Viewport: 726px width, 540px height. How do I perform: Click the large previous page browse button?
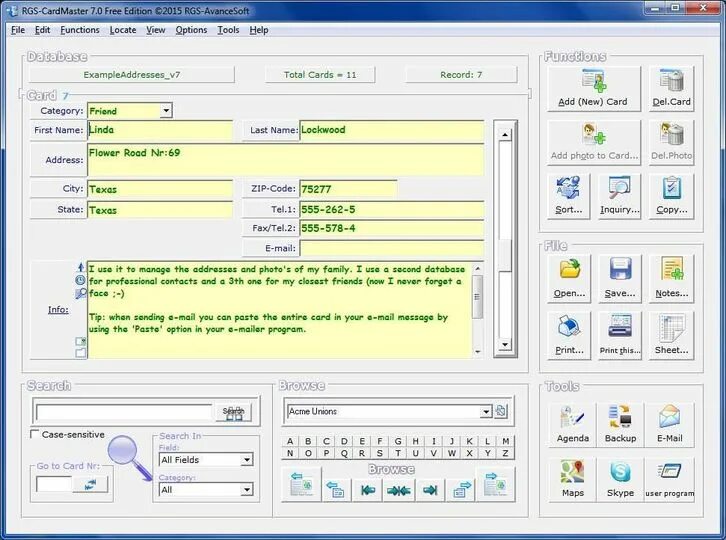tap(301, 484)
